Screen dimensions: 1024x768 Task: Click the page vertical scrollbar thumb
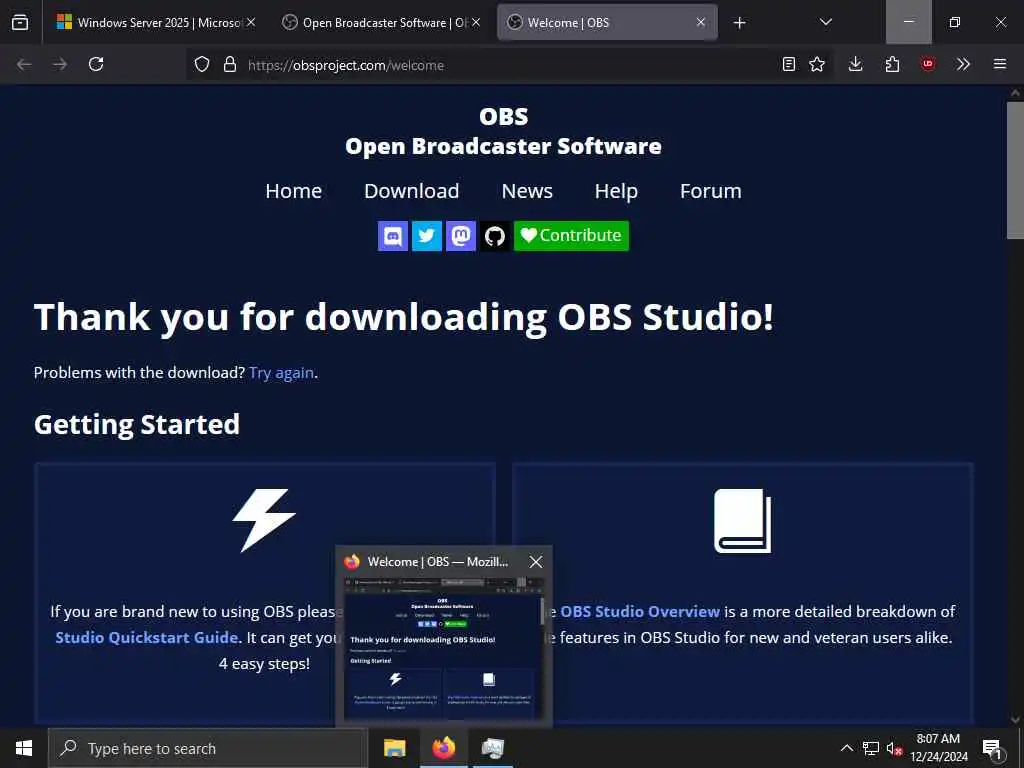[x=1015, y=170]
